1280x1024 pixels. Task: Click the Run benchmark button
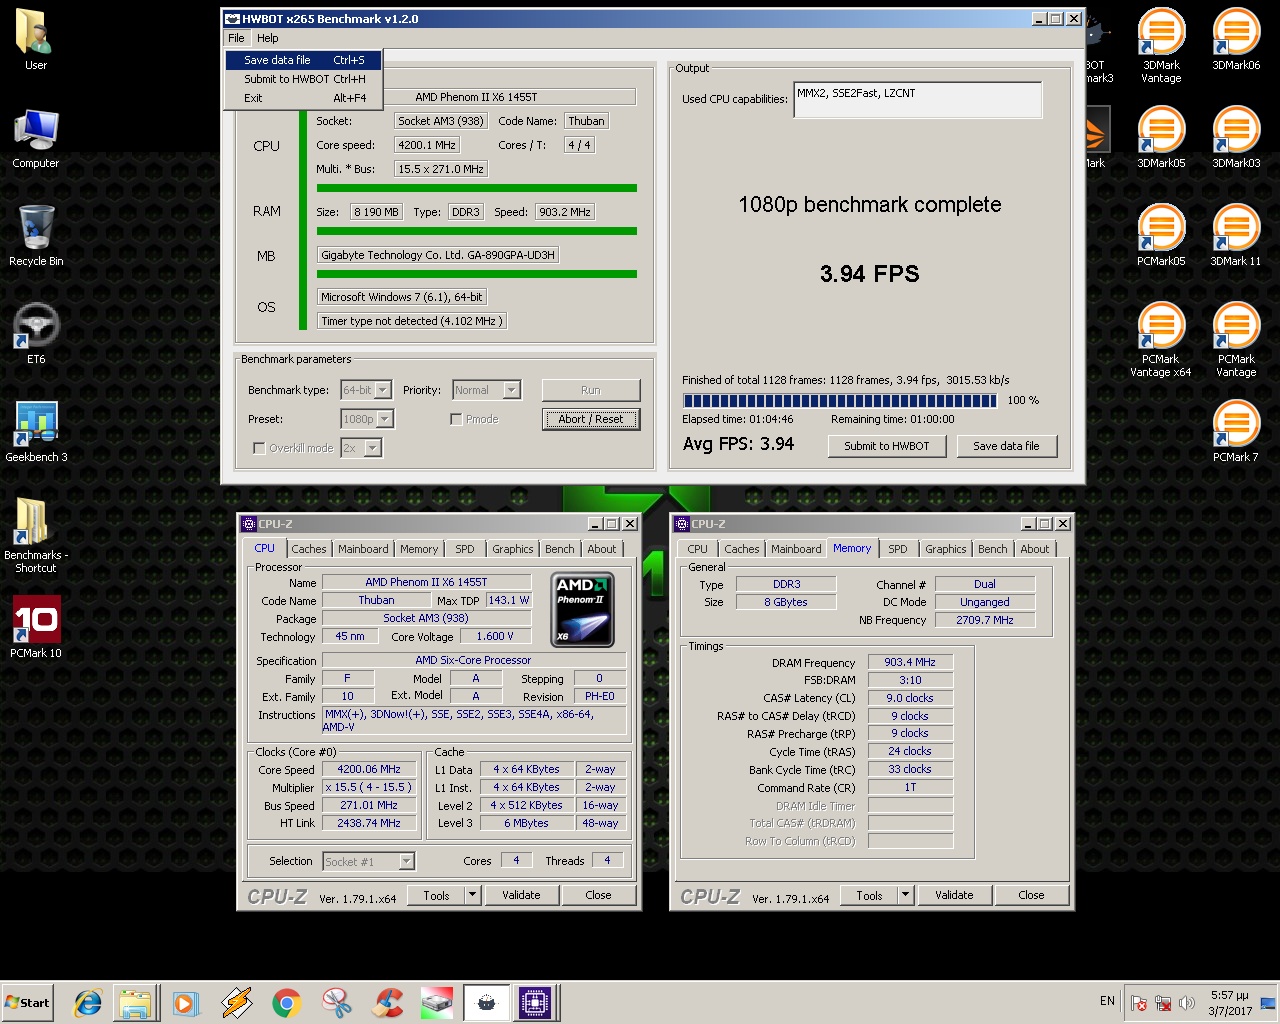point(591,390)
